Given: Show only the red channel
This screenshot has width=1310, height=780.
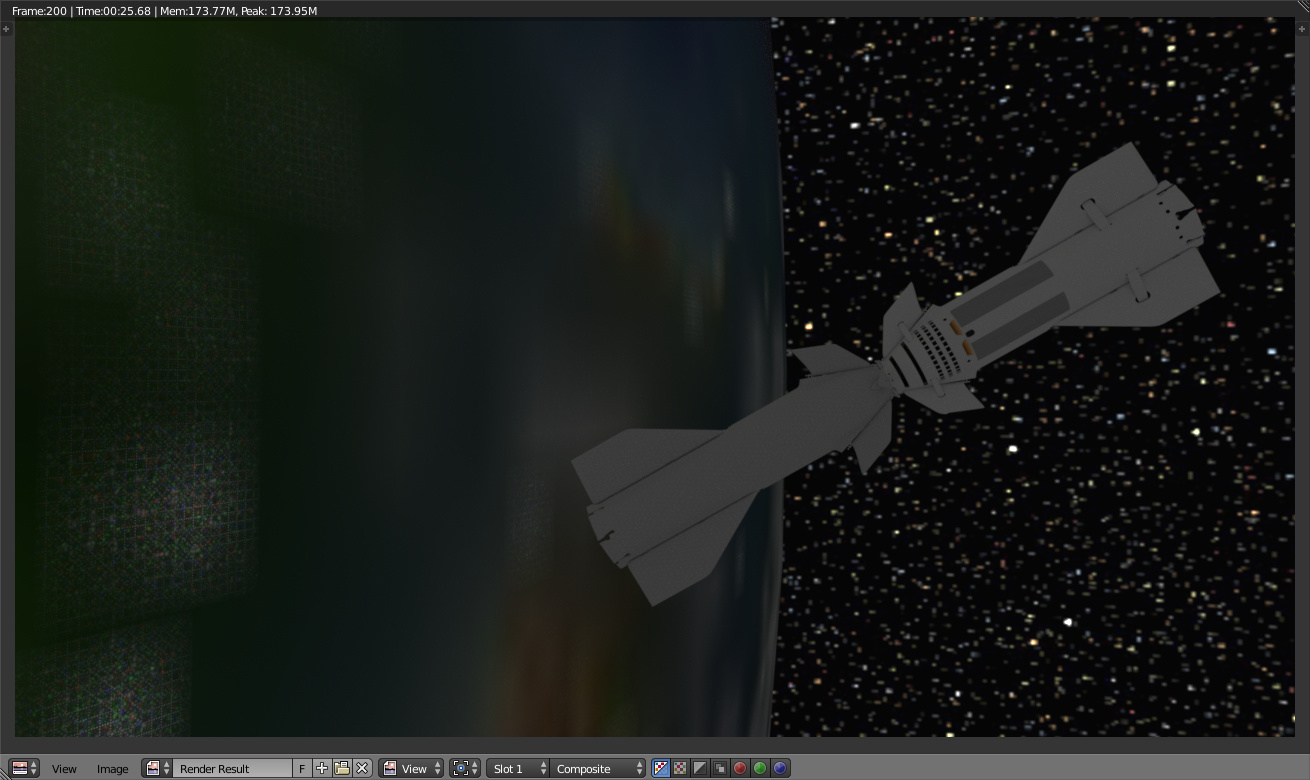Looking at the screenshot, I should [x=740, y=768].
